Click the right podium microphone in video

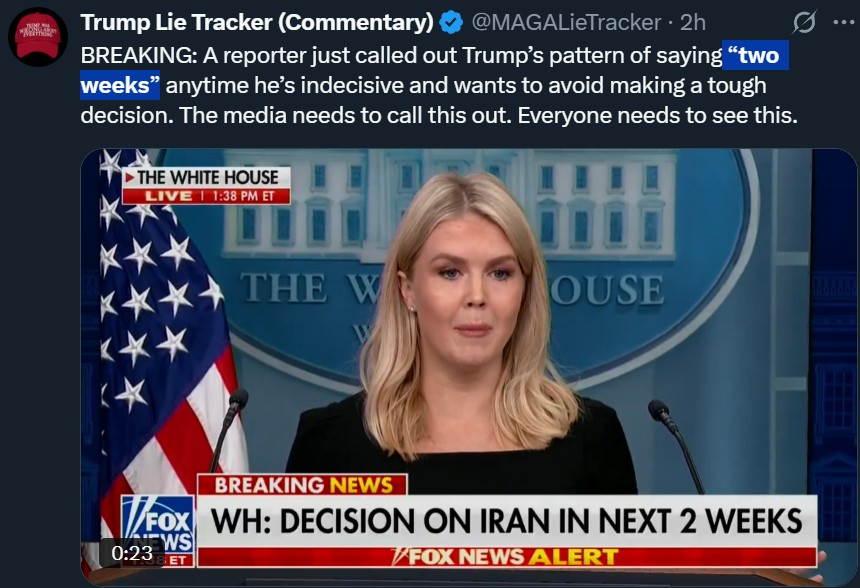coord(676,446)
